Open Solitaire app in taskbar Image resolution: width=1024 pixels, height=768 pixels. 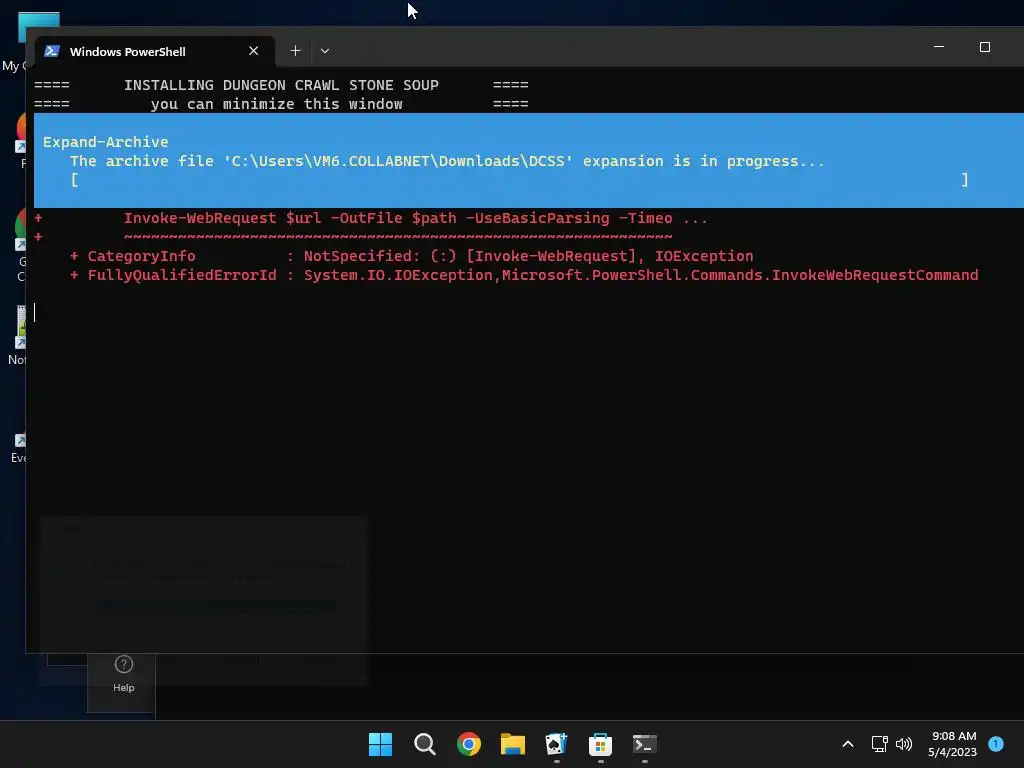coord(556,744)
